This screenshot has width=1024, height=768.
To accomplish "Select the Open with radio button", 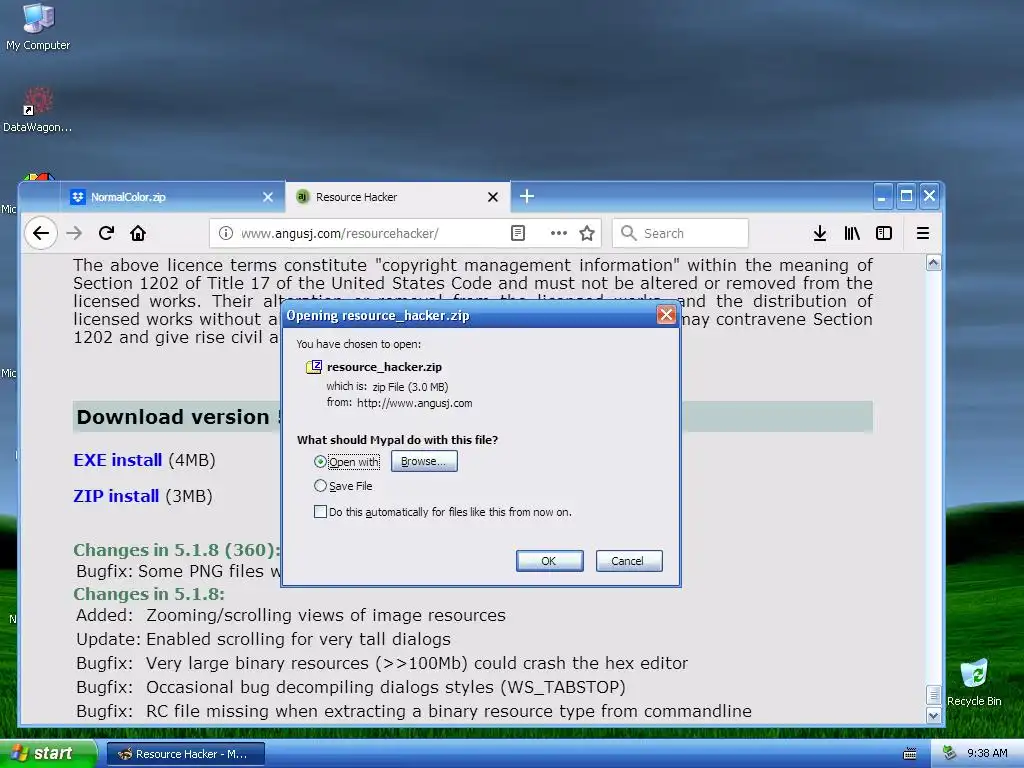I will click(320, 462).
